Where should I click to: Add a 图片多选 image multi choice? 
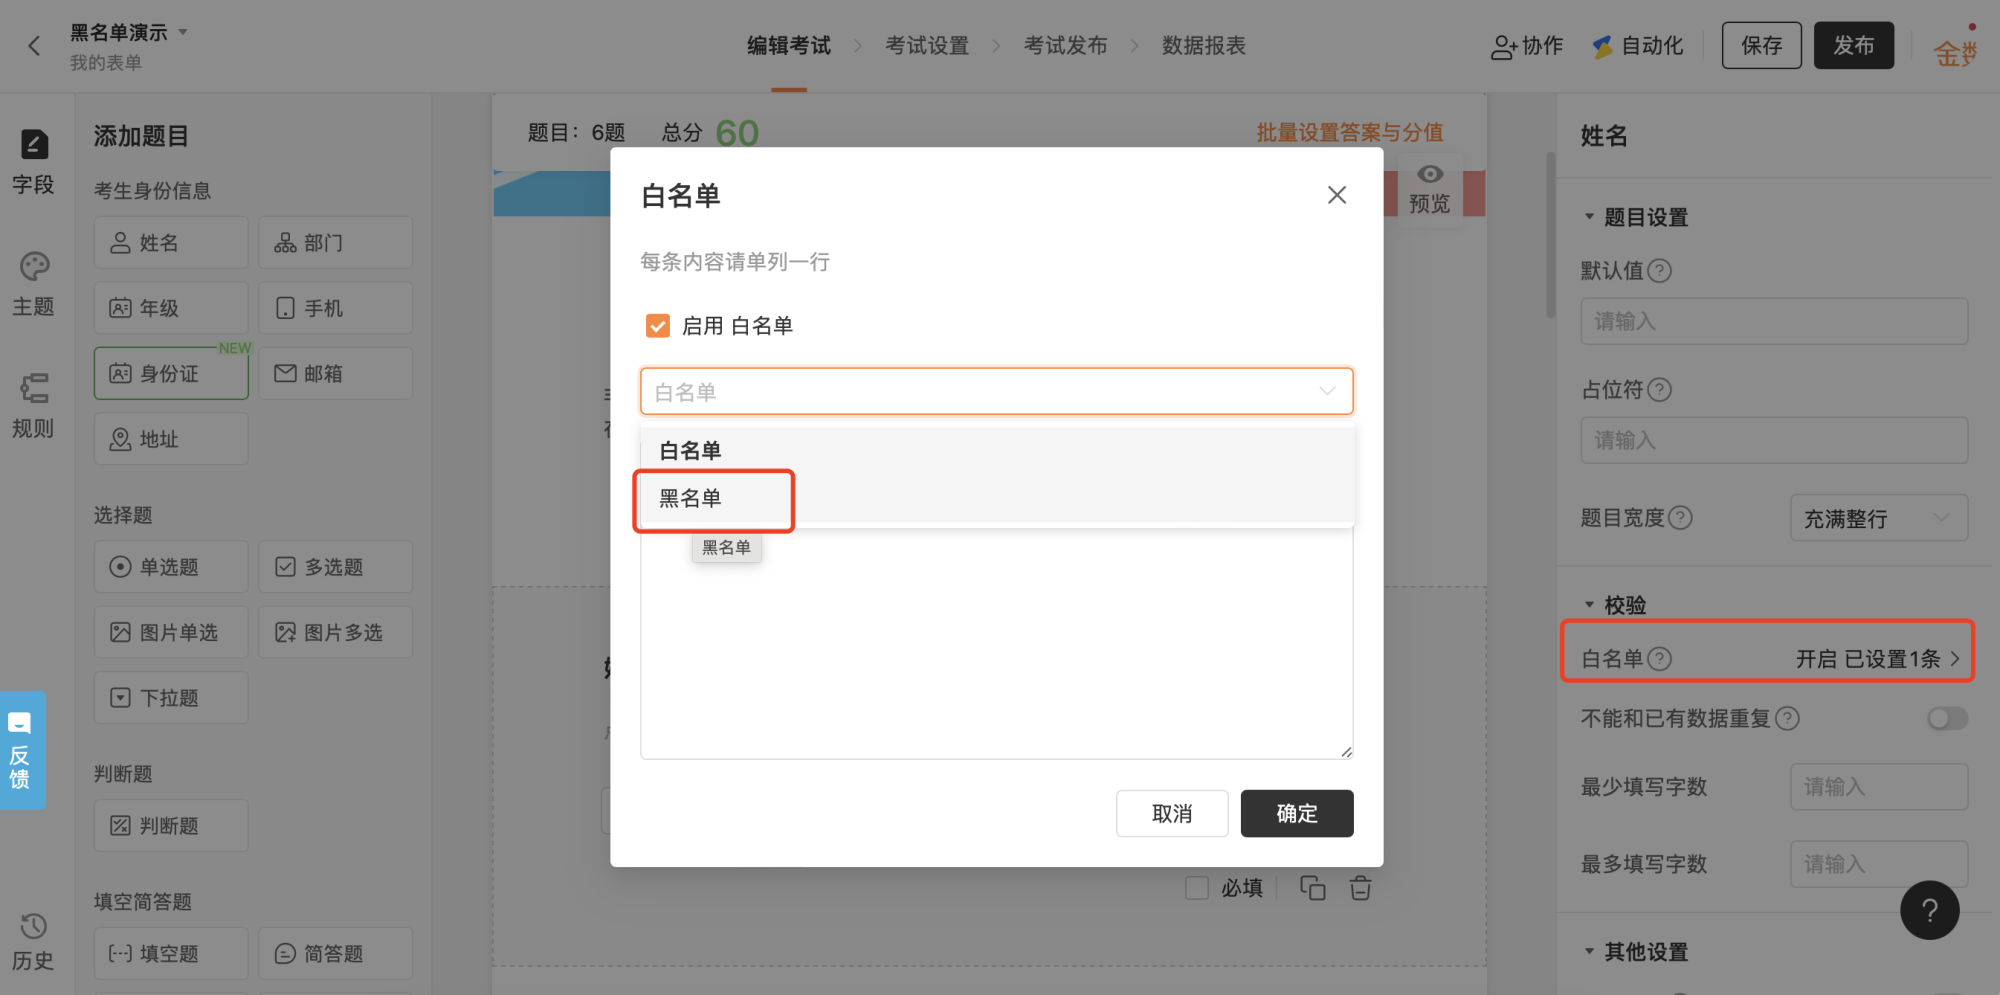coord(335,632)
